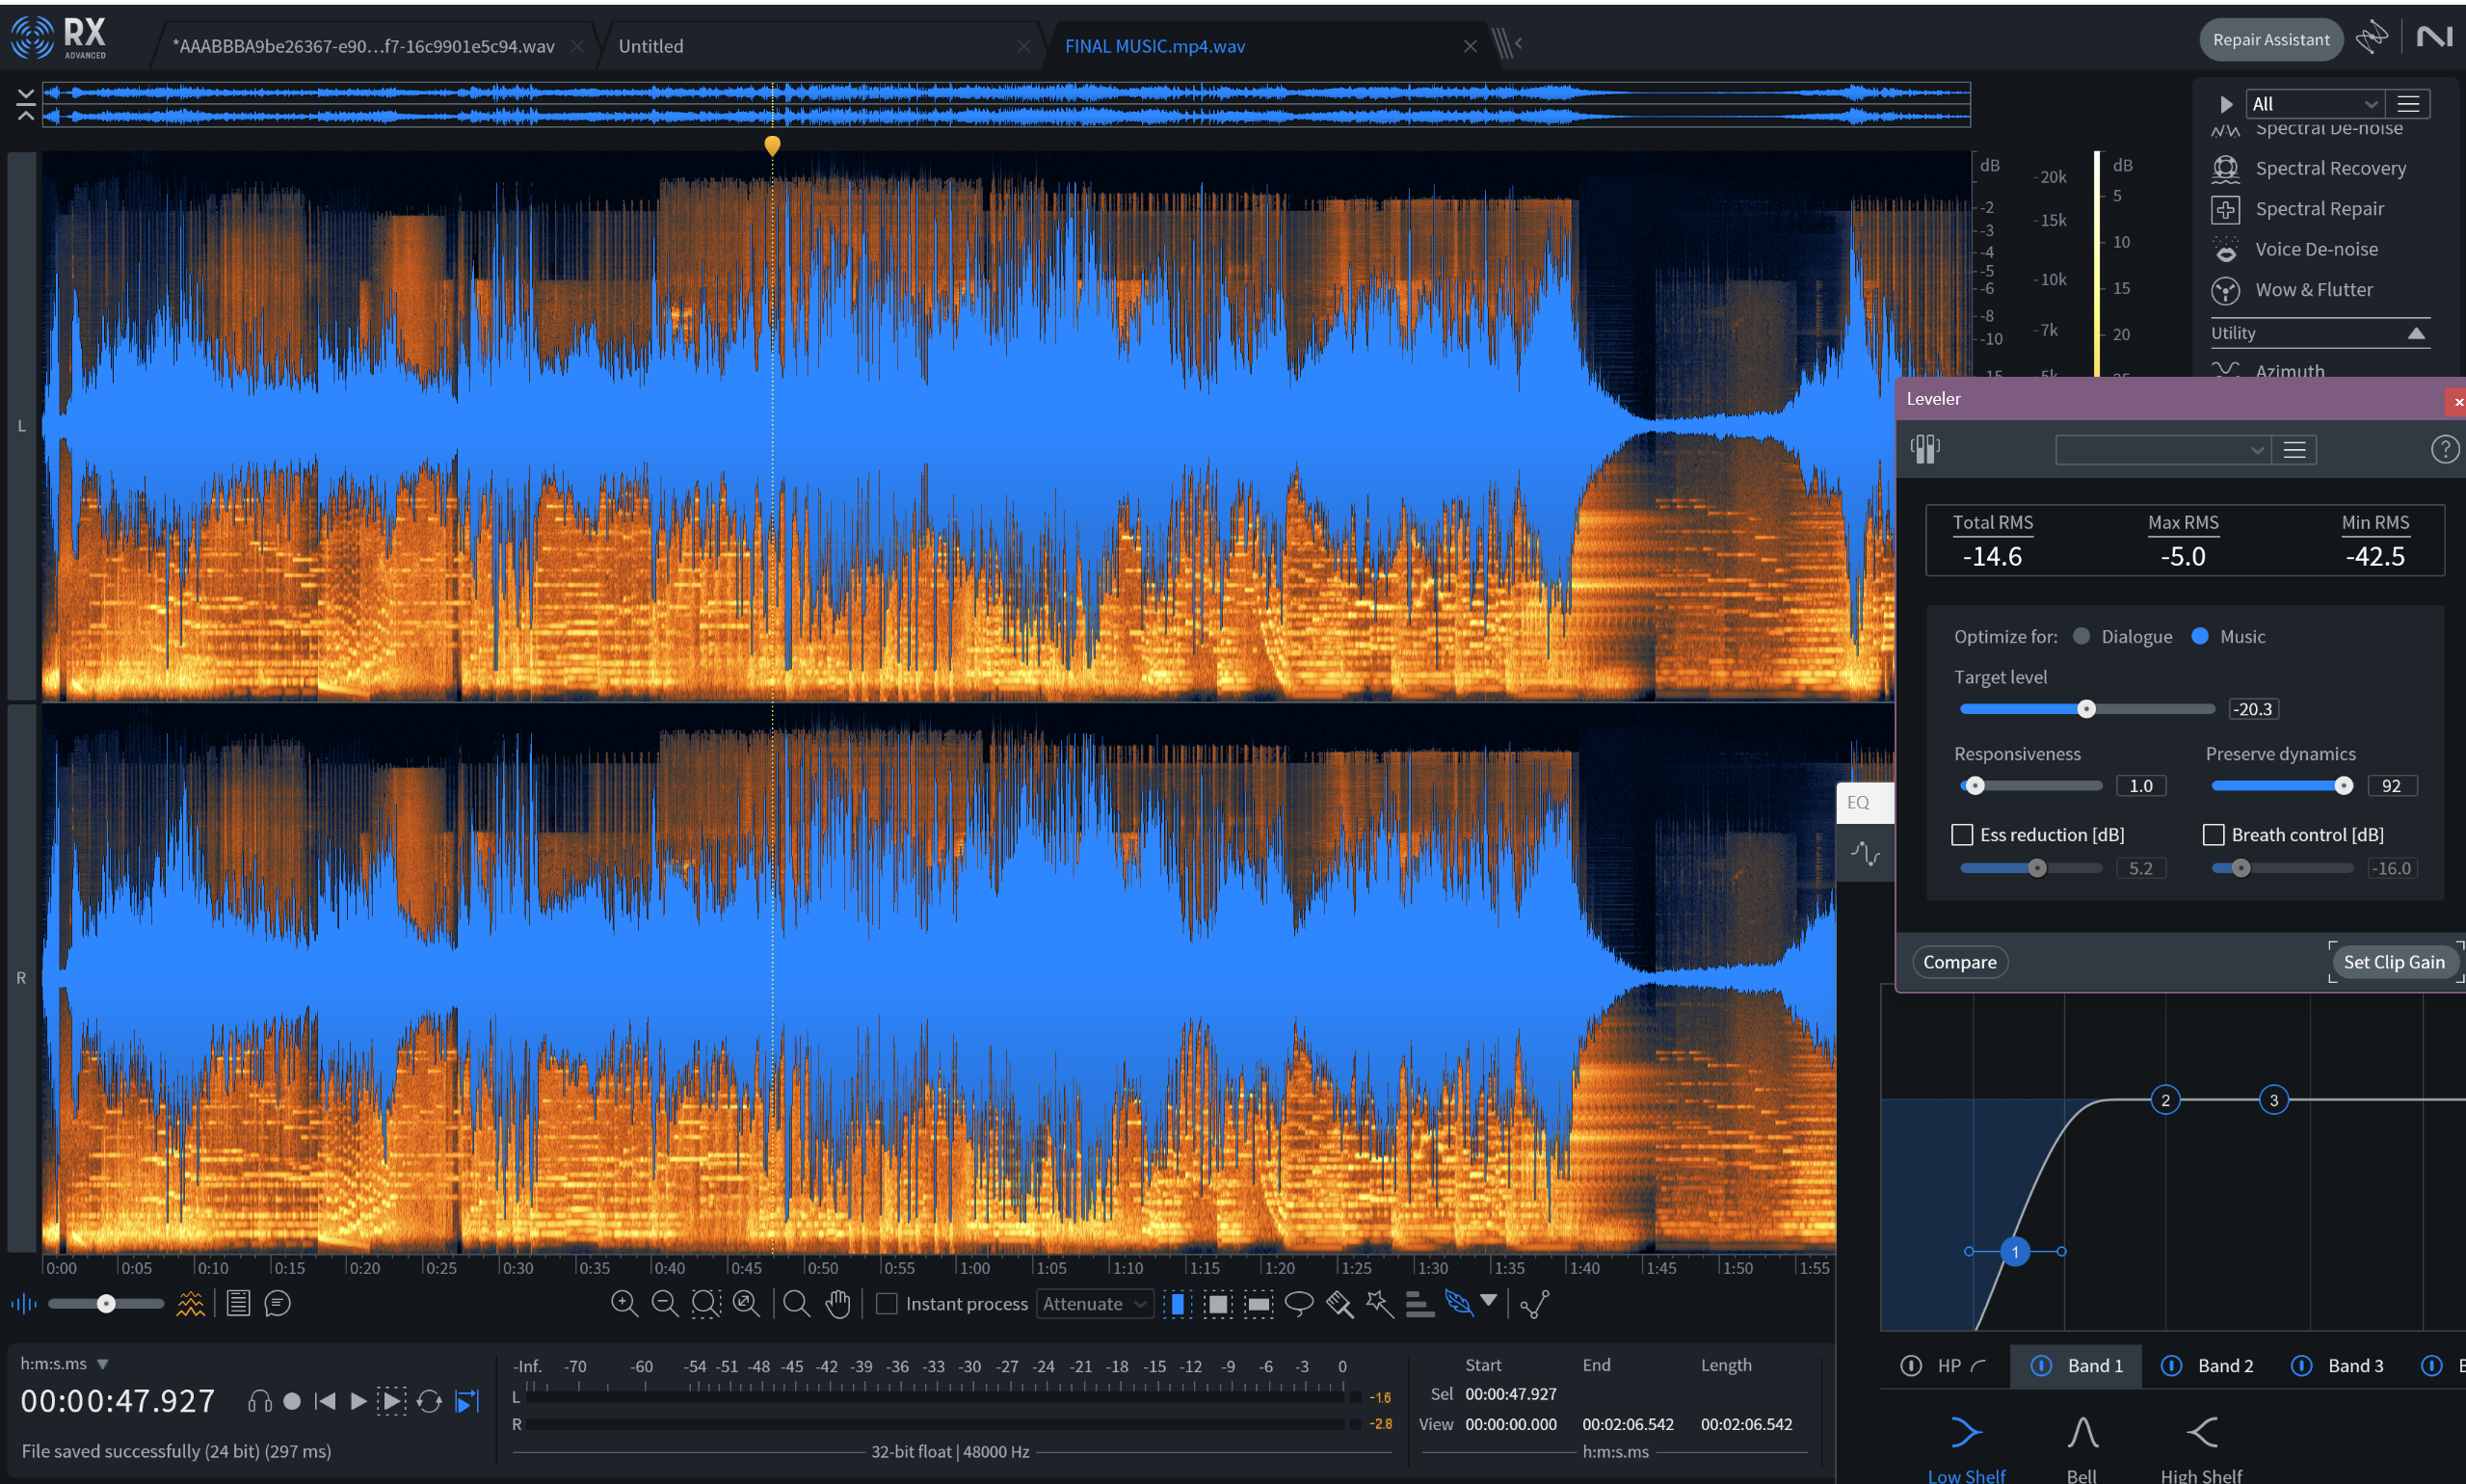The image size is (2466, 1484).
Task: Select the AAABBBA9be26367 wav file tab
Action: pos(363,46)
